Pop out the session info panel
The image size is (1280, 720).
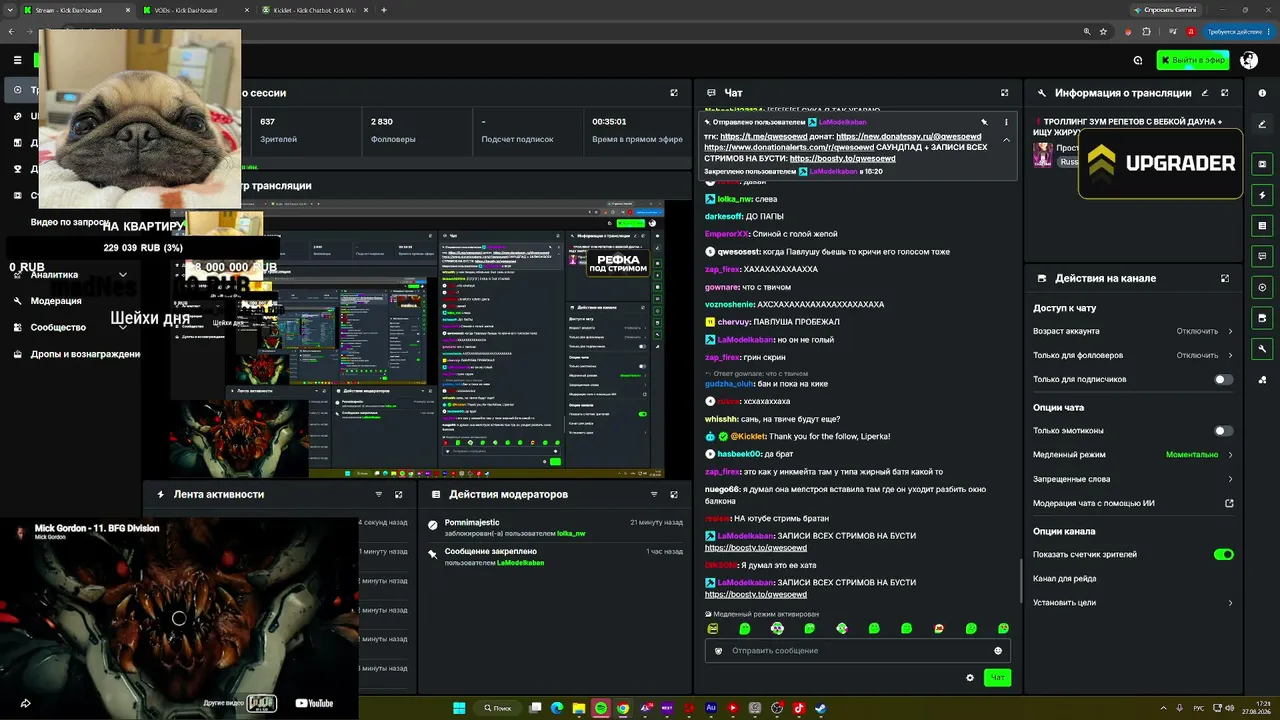pyautogui.click(x=674, y=93)
